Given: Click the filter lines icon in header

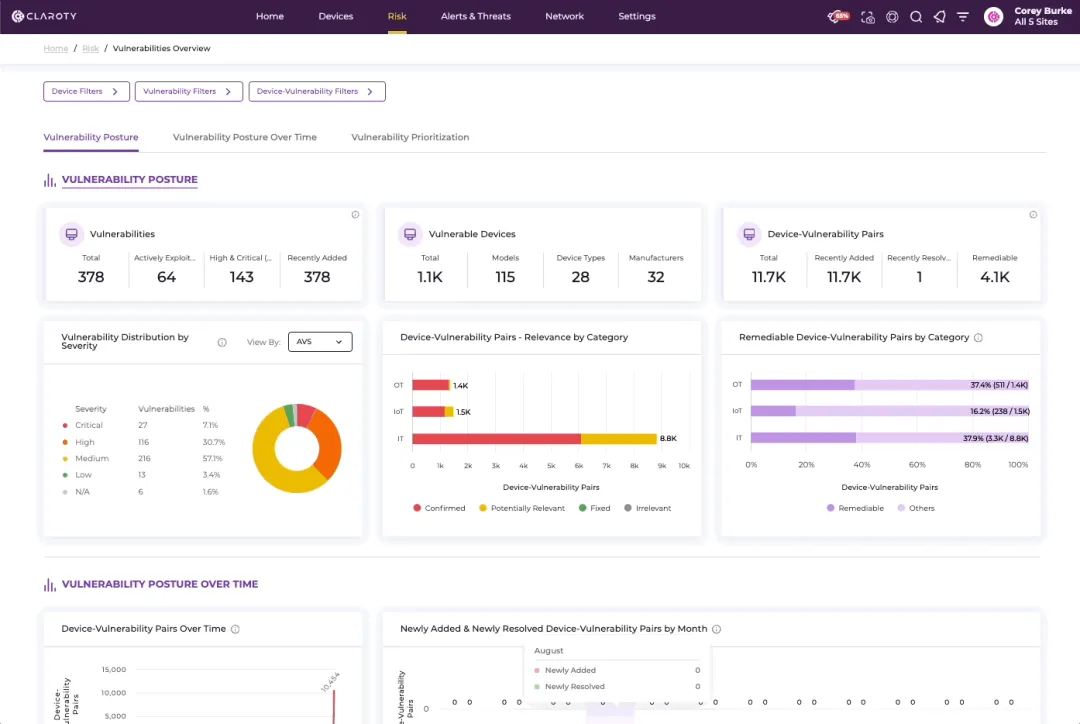Looking at the screenshot, I should (x=963, y=17).
